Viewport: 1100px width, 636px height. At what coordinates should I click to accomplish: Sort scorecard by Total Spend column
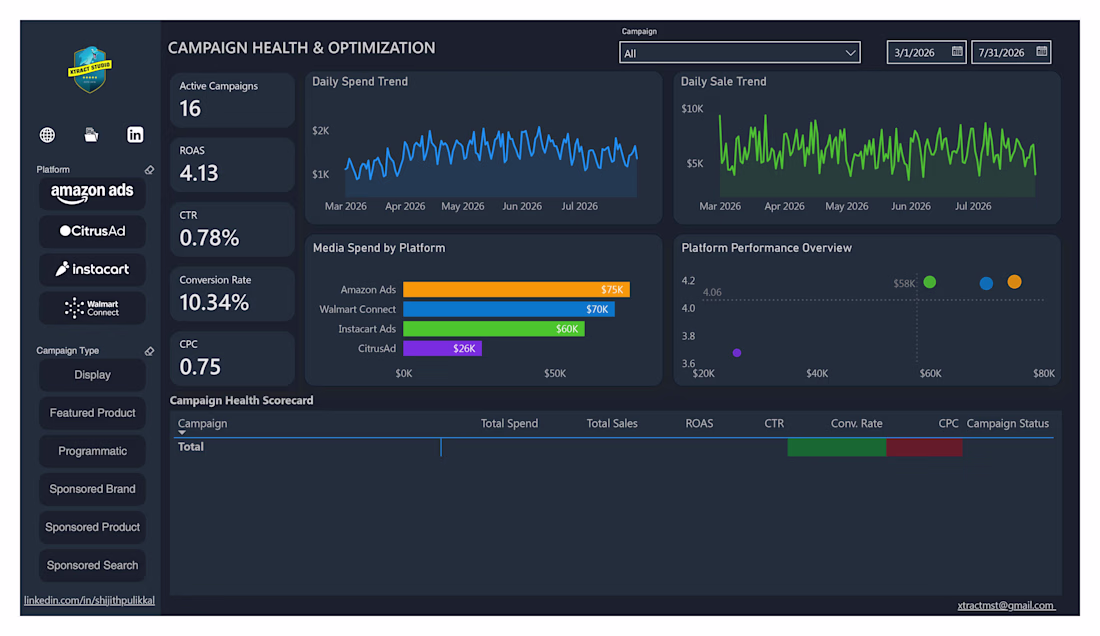(509, 424)
